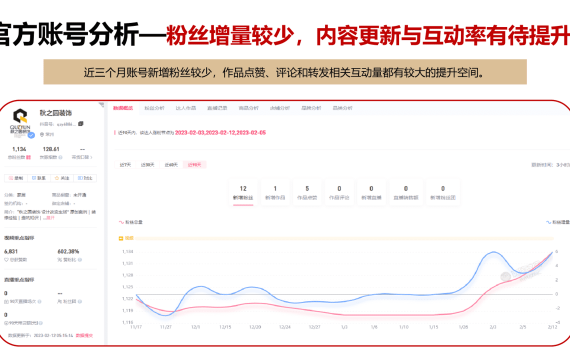Click the info icon beside 90-day live sessions
The image size is (570, 360).
[x=39, y=301]
